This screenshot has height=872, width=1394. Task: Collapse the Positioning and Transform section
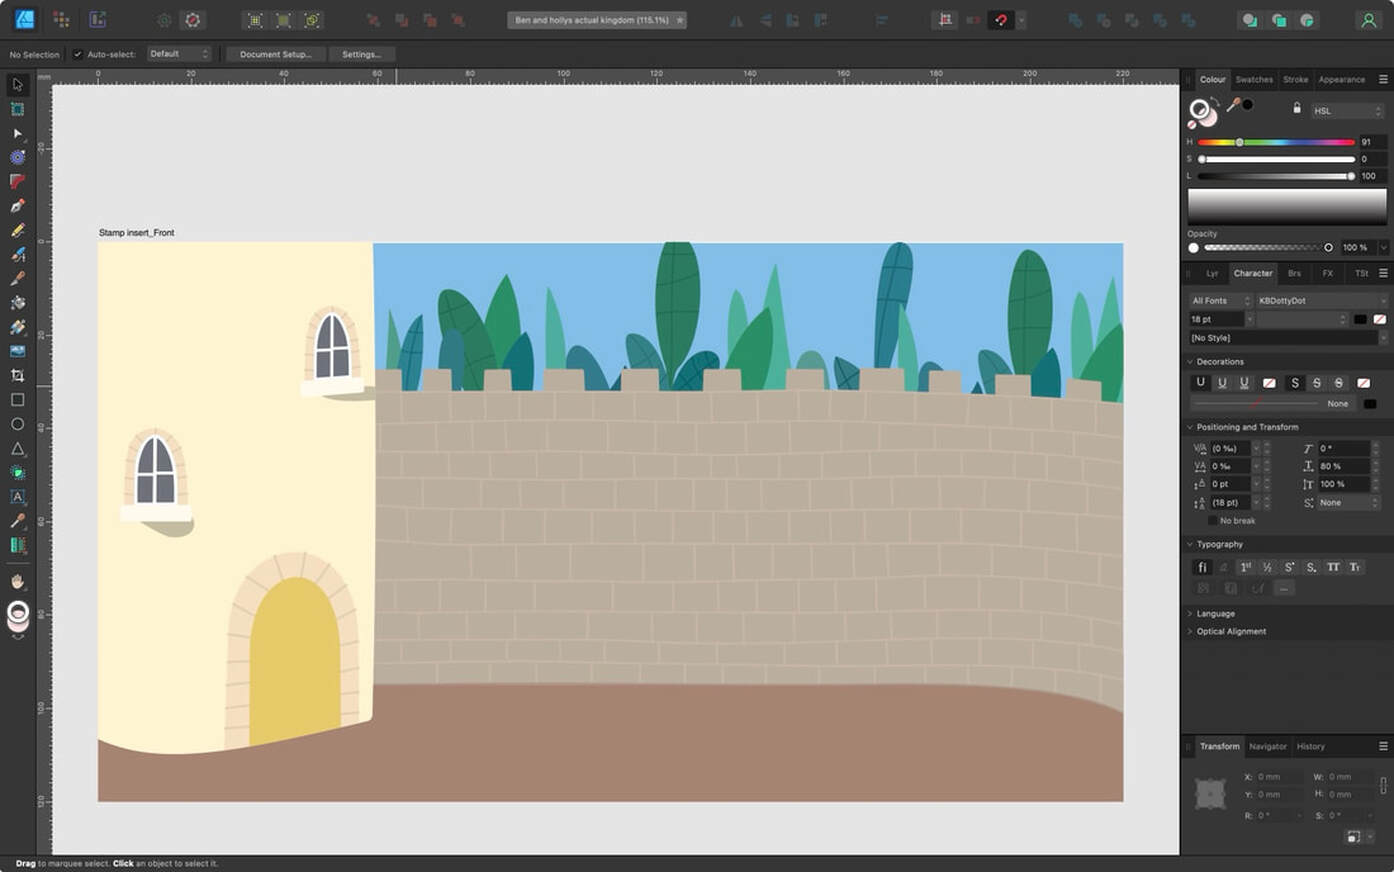tap(1190, 427)
